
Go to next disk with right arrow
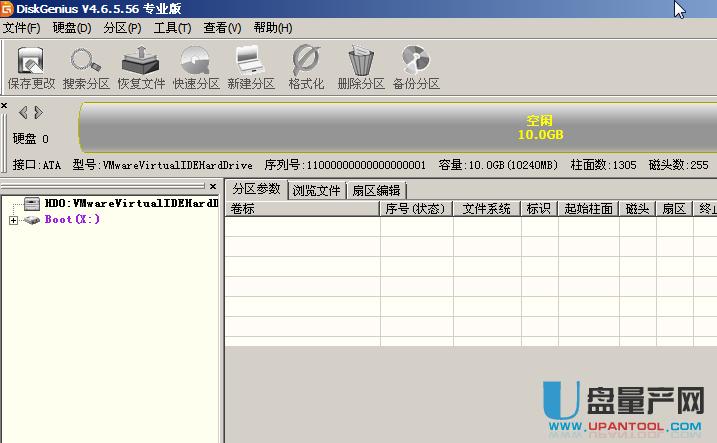(x=38, y=112)
